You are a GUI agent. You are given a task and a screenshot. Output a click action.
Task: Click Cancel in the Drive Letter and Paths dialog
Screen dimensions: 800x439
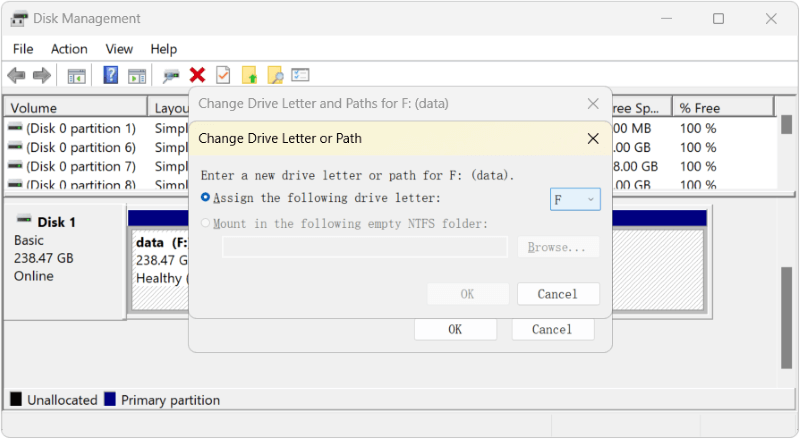[553, 330]
